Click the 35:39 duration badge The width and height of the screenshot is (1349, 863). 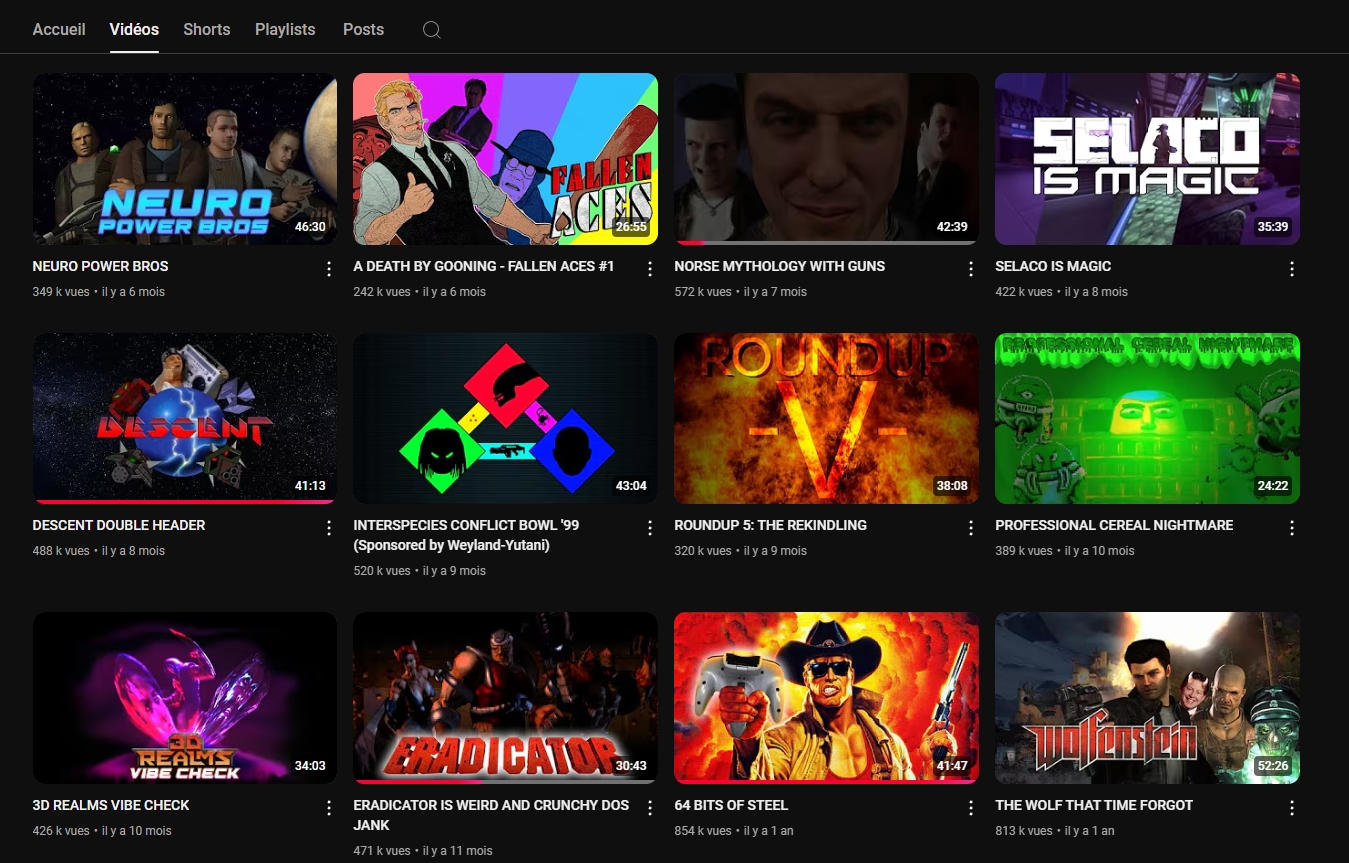click(x=1273, y=227)
